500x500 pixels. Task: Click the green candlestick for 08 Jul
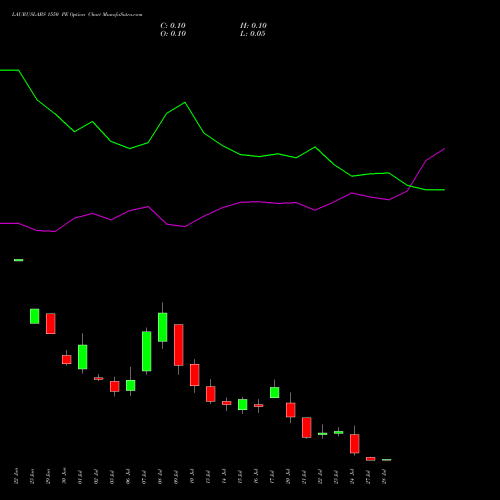pyautogui.click(x=163, y=327)
